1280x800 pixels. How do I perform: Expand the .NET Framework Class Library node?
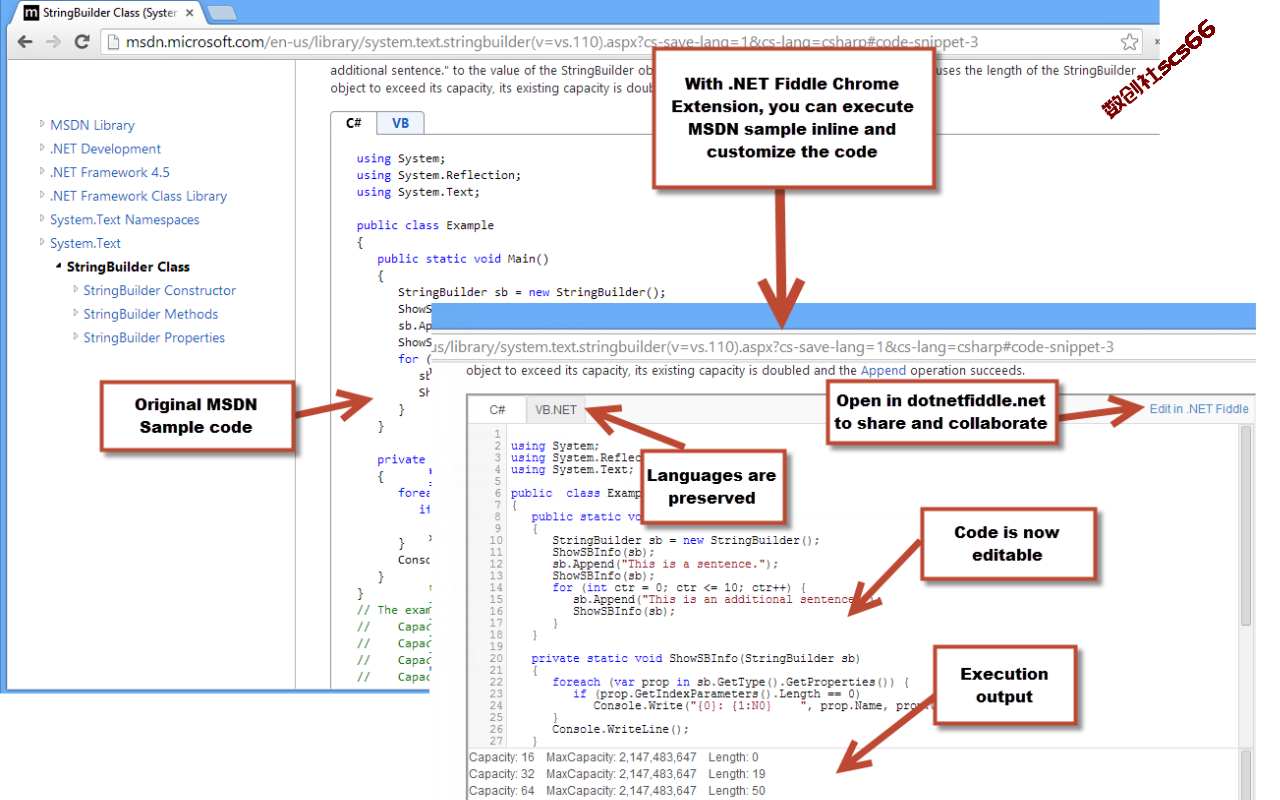pyautogui.click(x=42, y=195)
